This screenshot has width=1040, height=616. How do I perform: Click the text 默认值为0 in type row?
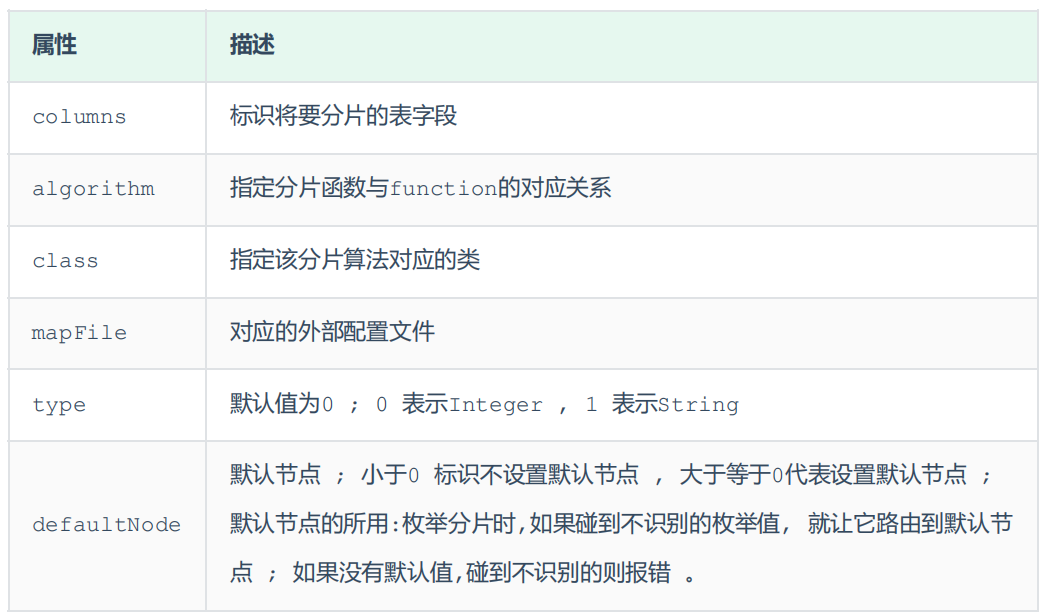pyautogui.click(x=281, y=404)
